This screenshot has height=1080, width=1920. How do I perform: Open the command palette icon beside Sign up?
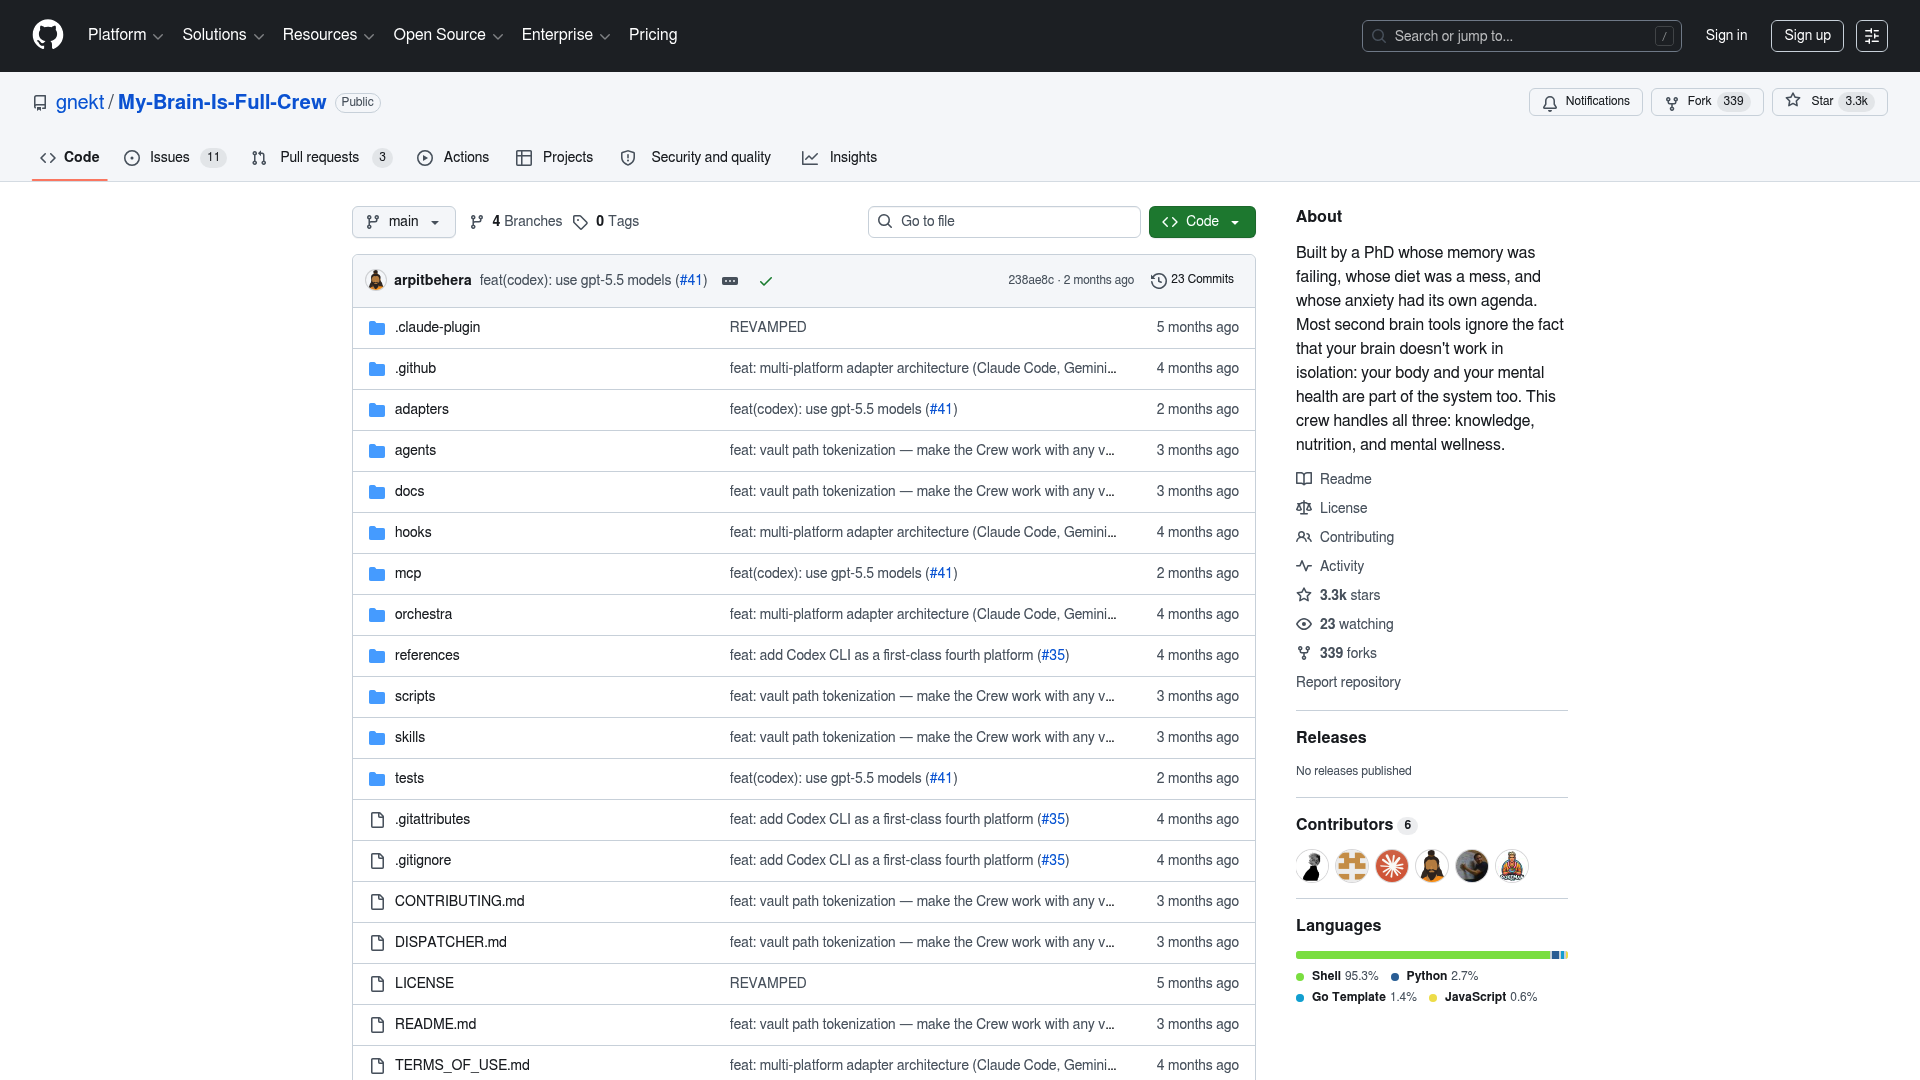pos(1872,36)
